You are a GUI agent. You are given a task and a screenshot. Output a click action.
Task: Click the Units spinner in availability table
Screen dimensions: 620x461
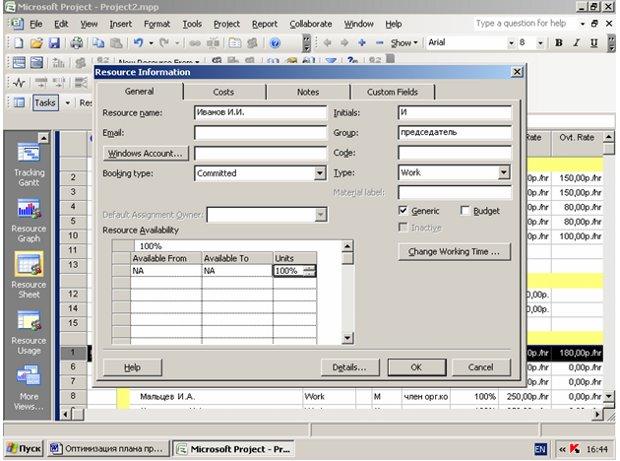(309, 271)
